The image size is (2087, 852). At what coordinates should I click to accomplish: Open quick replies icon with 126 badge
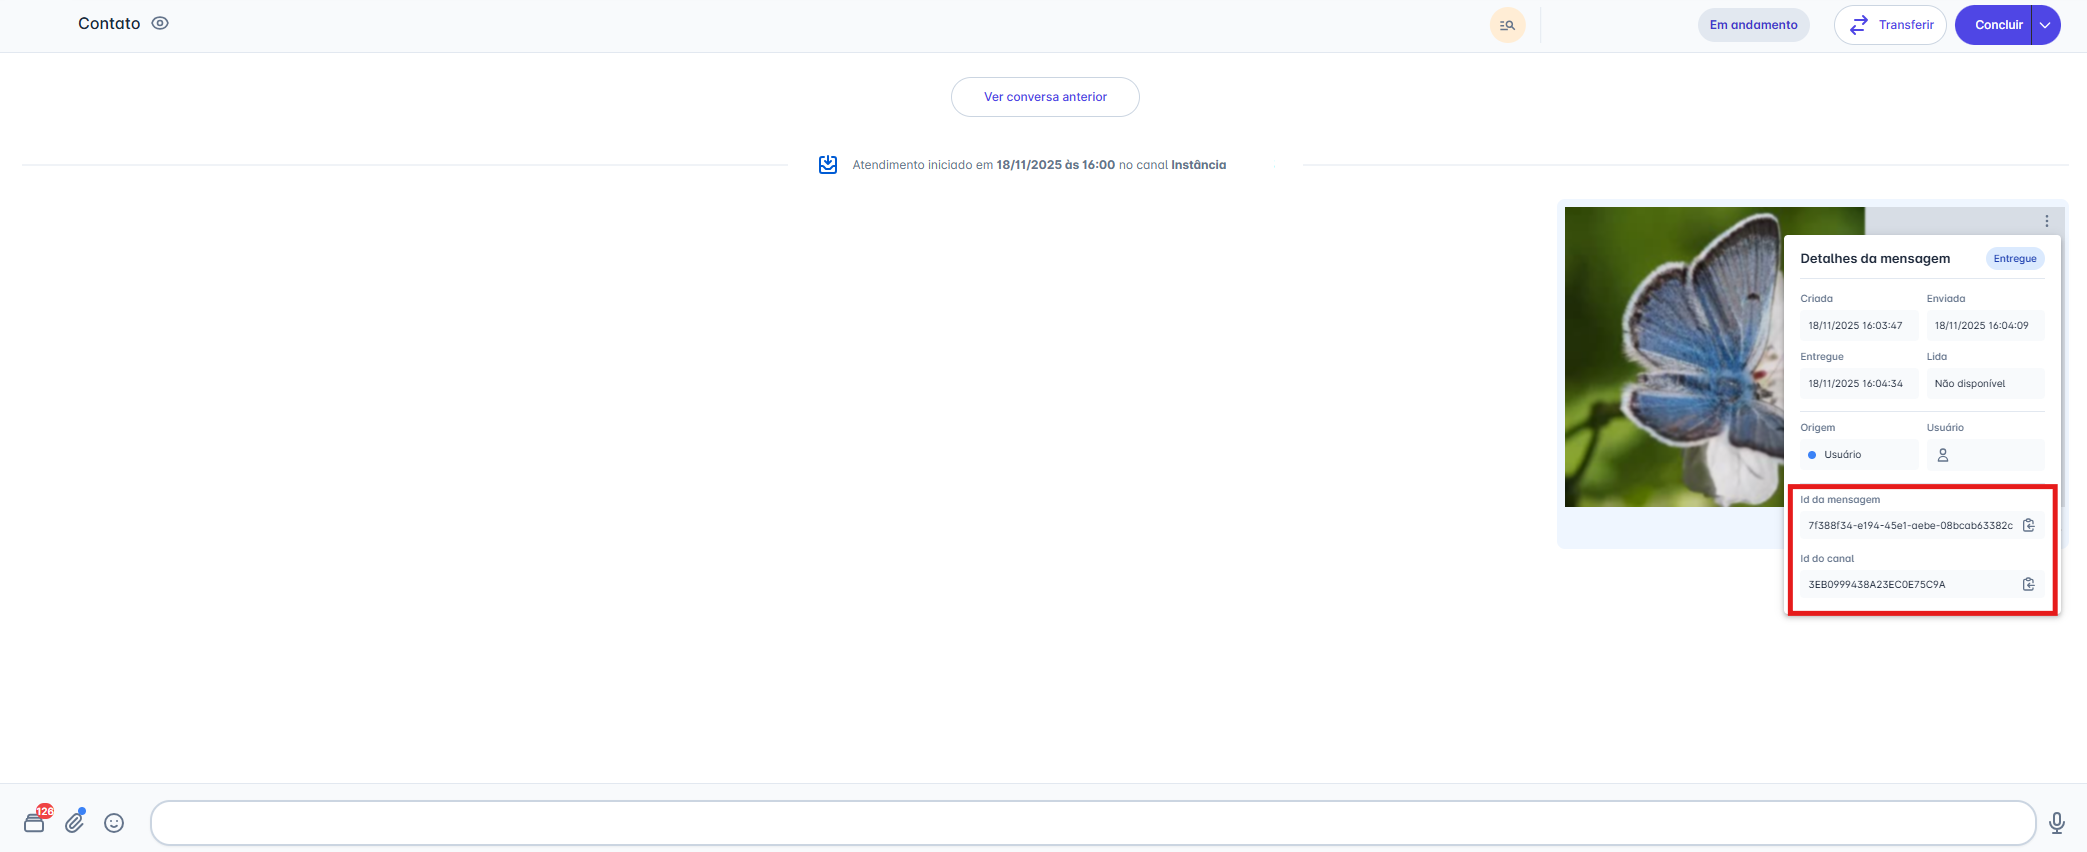35,822
